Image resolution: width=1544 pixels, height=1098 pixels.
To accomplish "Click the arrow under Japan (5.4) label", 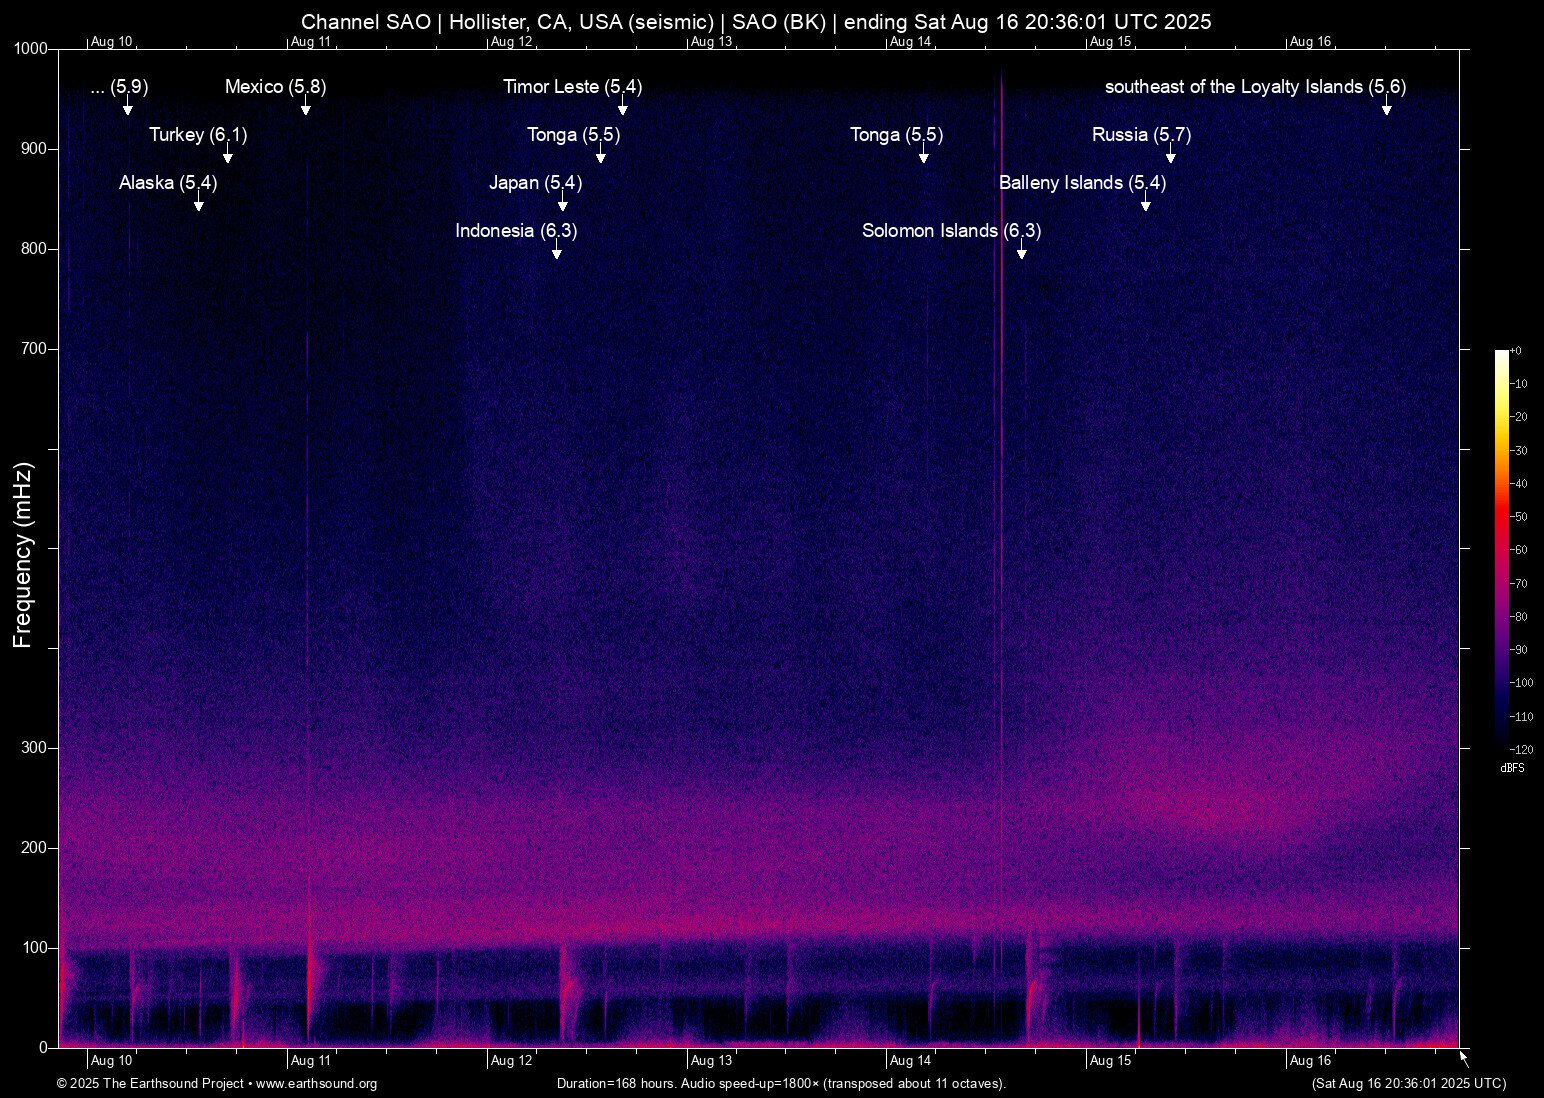I will coord(563,203).
